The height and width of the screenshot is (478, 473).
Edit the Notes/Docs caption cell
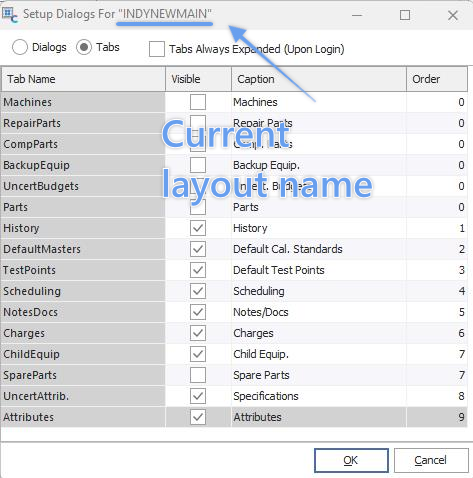(x=319, y=312)
